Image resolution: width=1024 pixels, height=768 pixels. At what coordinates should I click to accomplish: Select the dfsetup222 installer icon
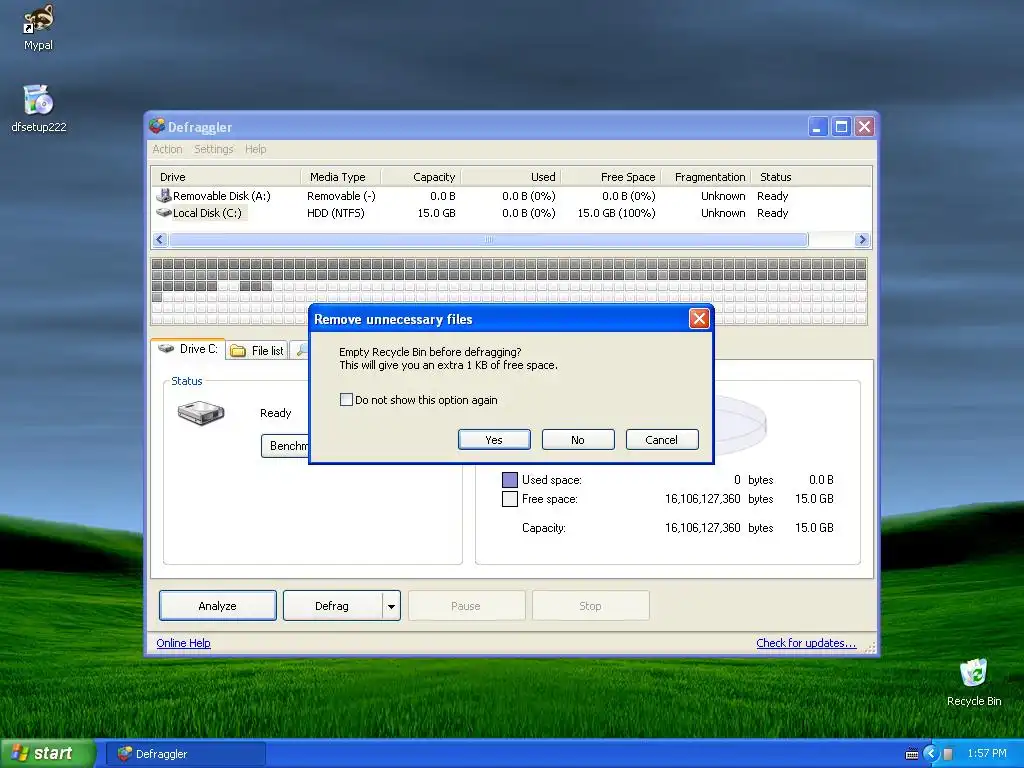click(38, 100)
